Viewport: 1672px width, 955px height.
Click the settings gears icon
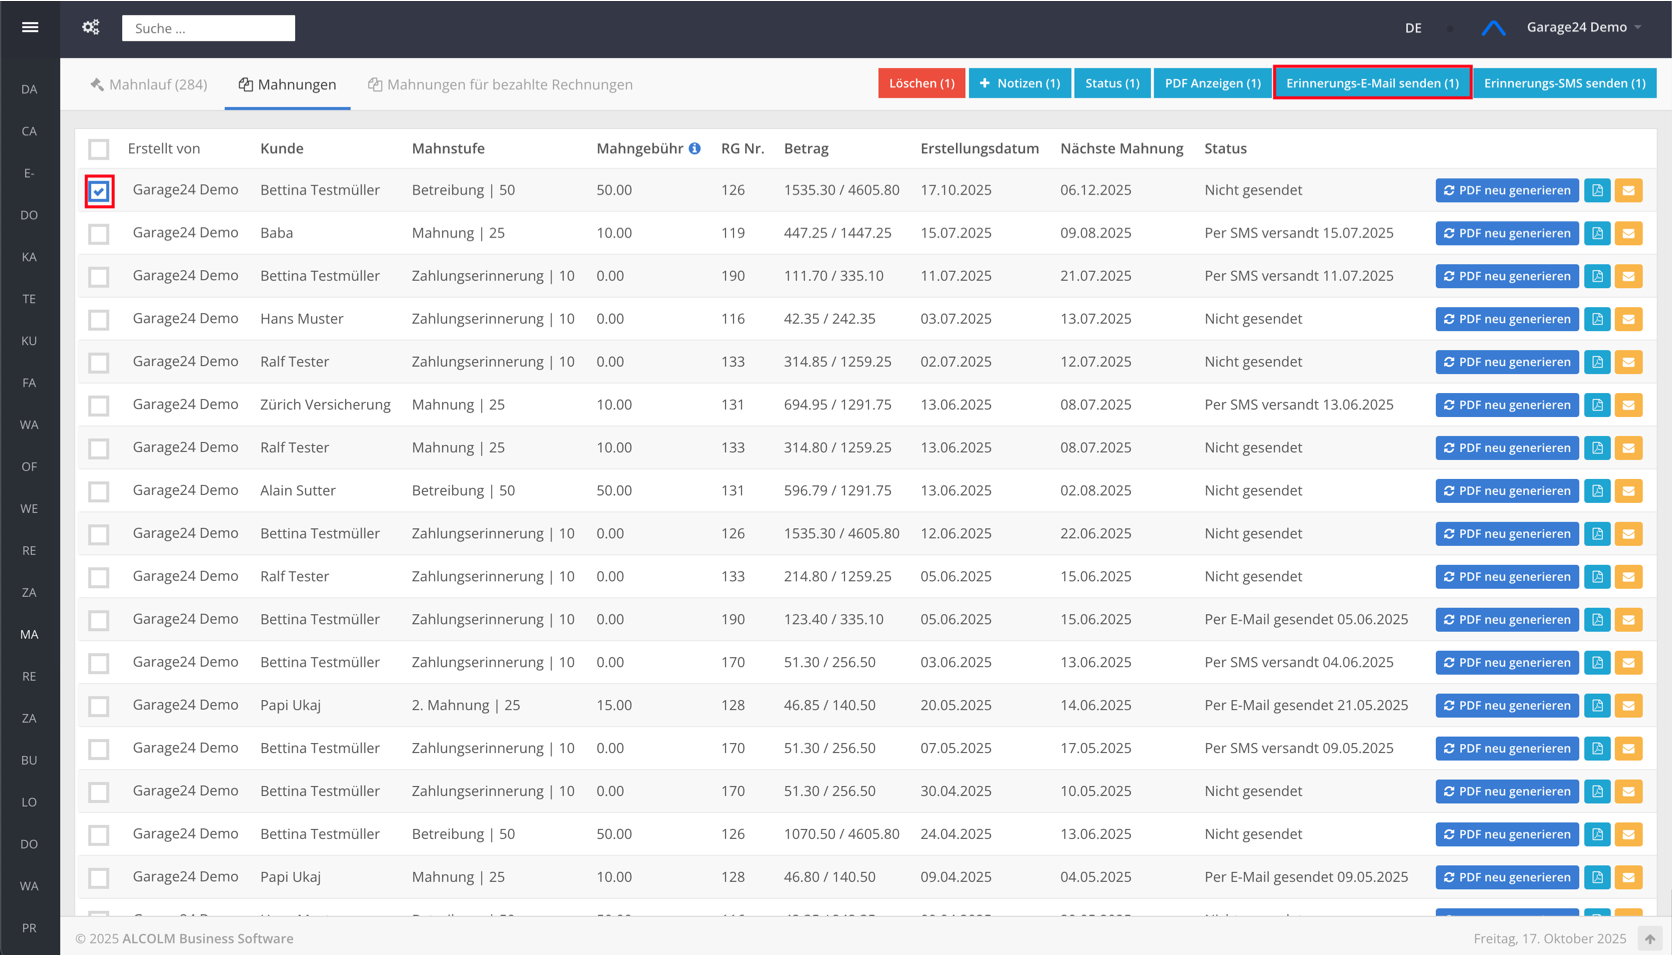[x=91, y=27]
